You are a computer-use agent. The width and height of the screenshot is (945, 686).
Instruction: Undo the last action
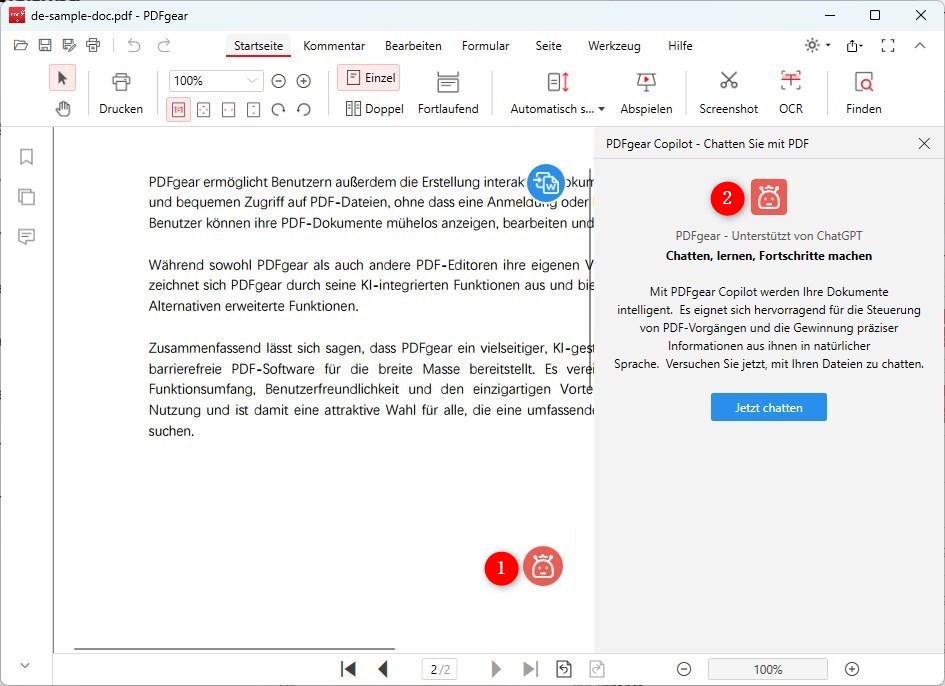click(134, 45)
